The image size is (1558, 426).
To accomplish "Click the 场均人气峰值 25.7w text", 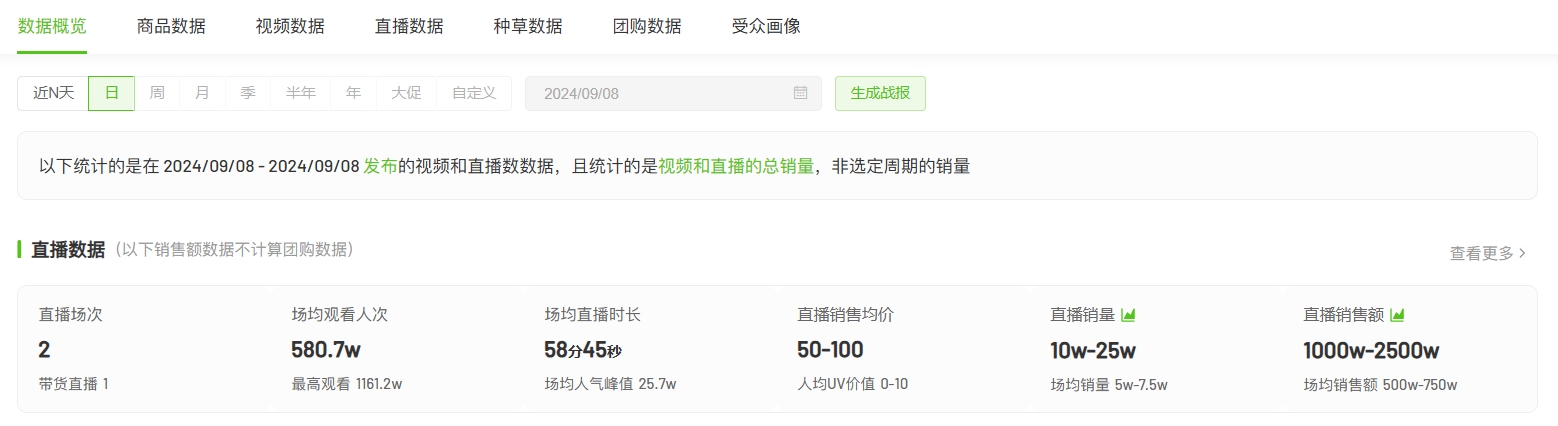I will [x=610, y=384].
